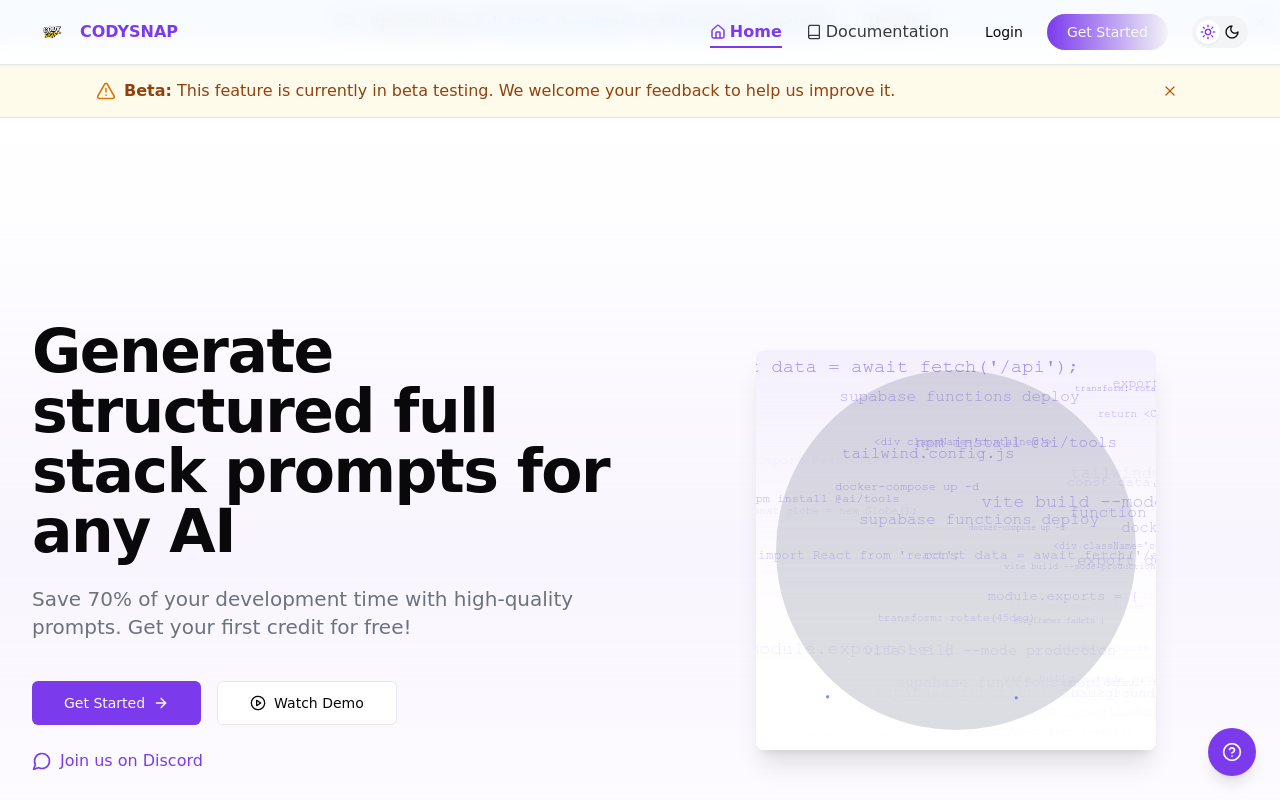Click the header Get Started gradient button

coord(1107,32)
